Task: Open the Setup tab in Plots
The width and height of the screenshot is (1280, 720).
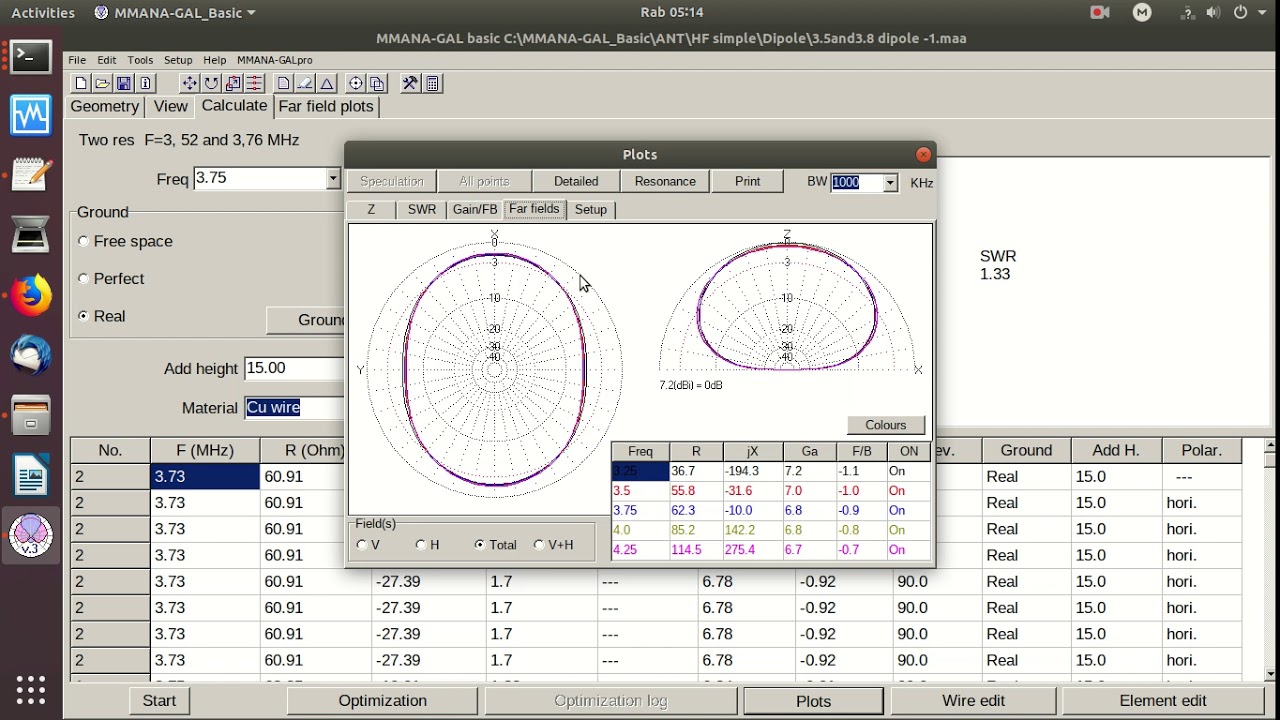Action: (x=591, y=210)
